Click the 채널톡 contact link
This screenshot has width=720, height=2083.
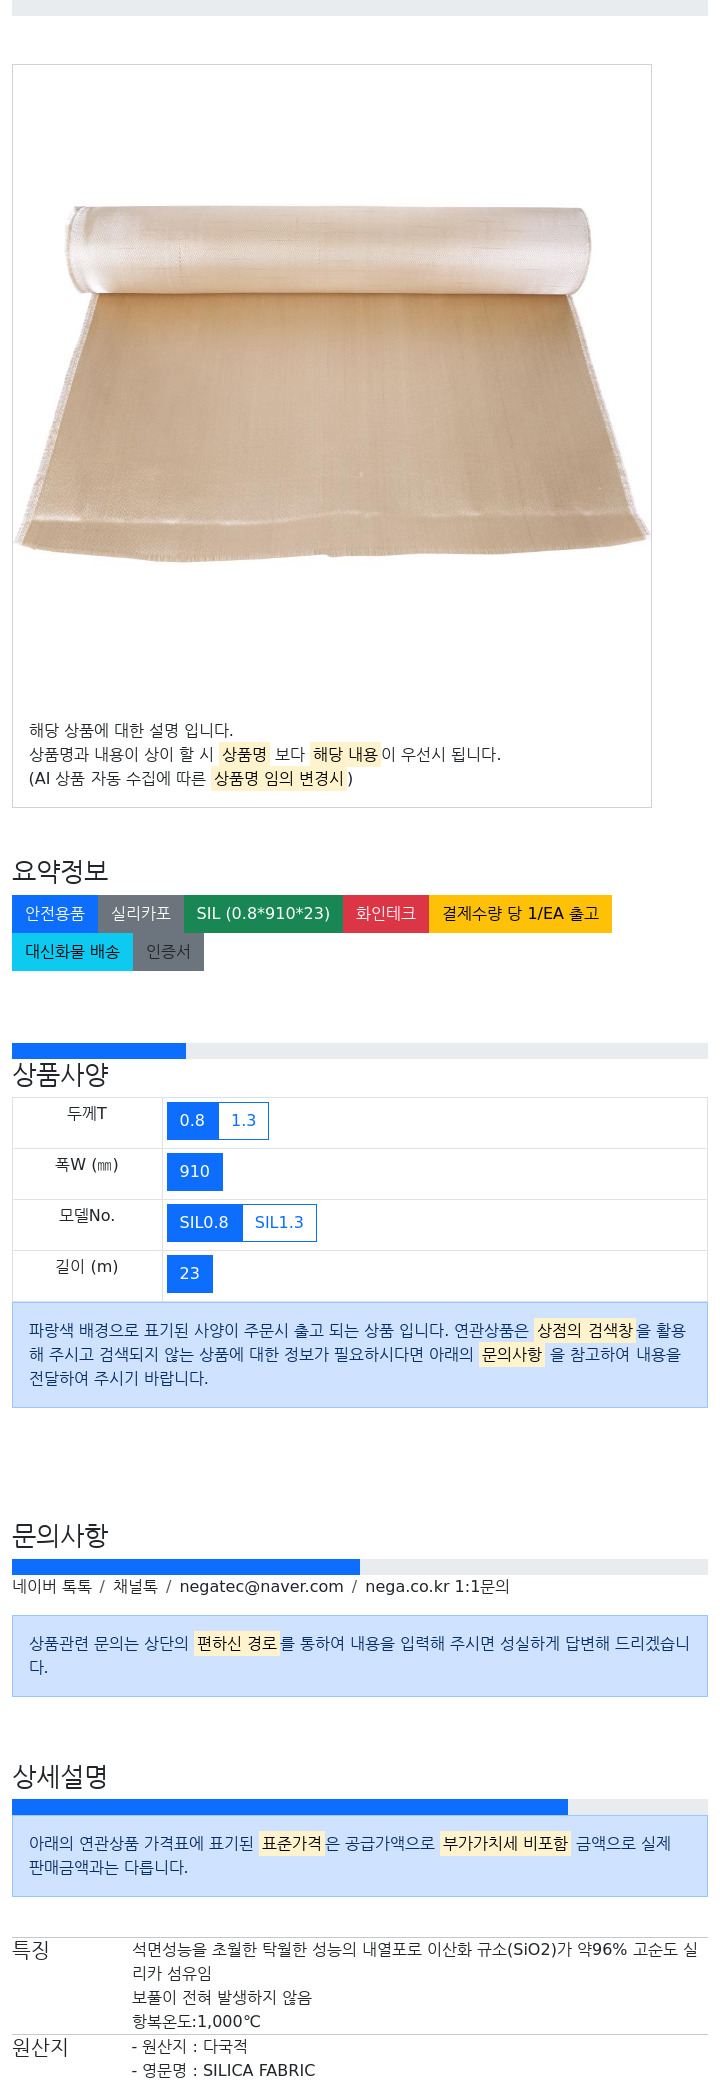point(135,1587)
